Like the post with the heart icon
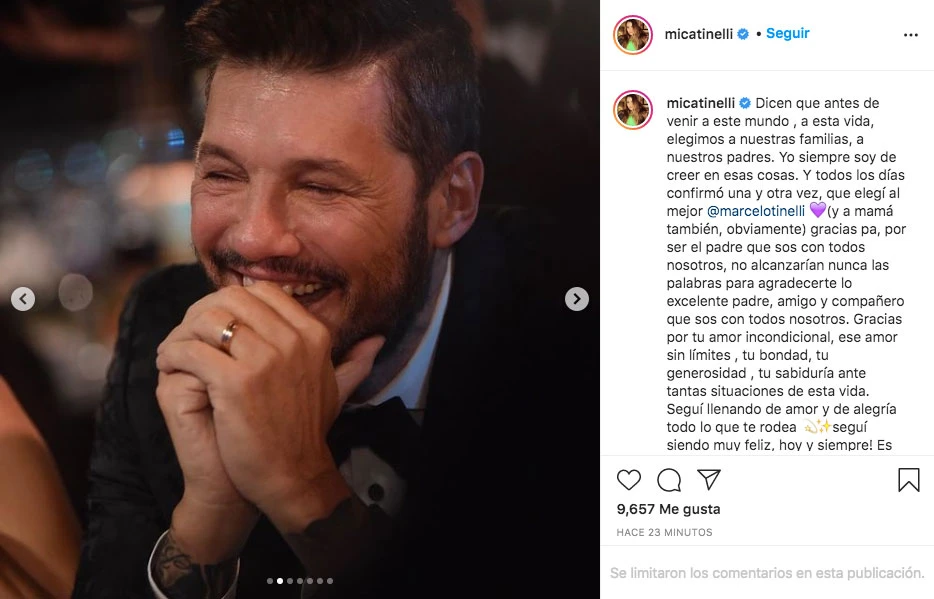This screenshot has height=599, width=934. (x=629, y=480)
